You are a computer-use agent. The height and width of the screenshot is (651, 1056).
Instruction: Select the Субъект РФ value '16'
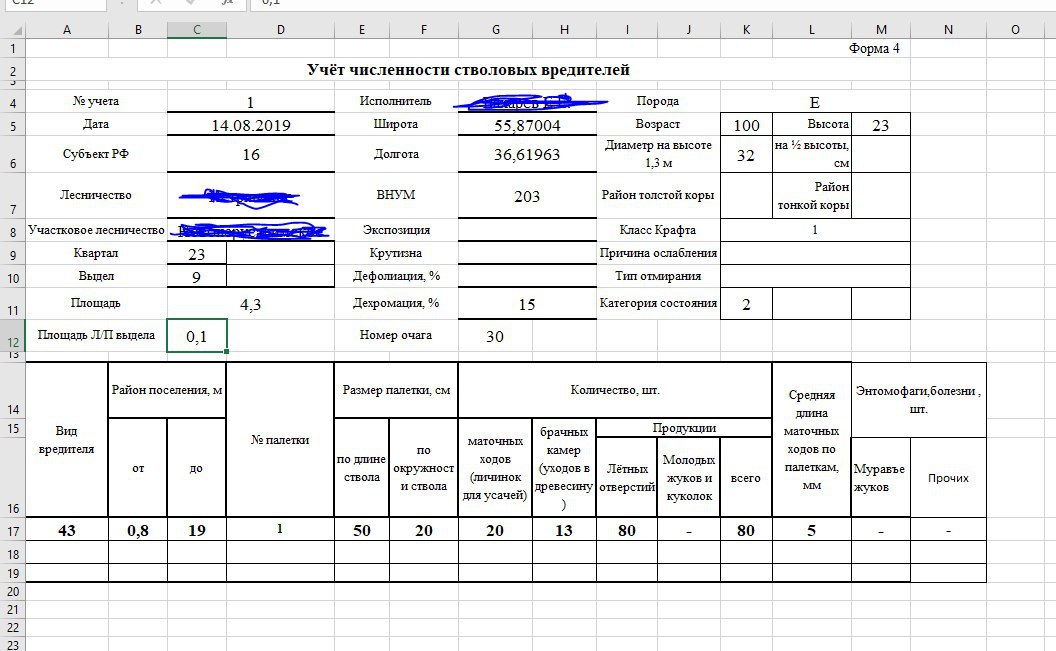(251, 155)
